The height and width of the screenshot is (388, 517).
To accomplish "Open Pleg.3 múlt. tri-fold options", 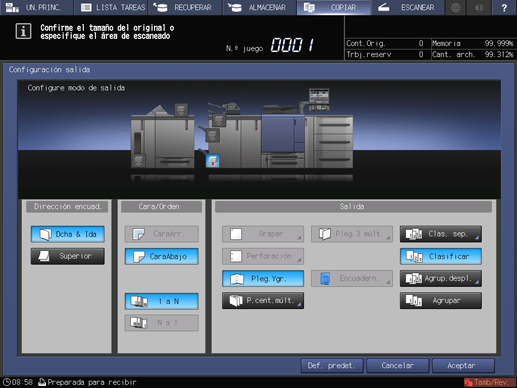I will point(352,234).
